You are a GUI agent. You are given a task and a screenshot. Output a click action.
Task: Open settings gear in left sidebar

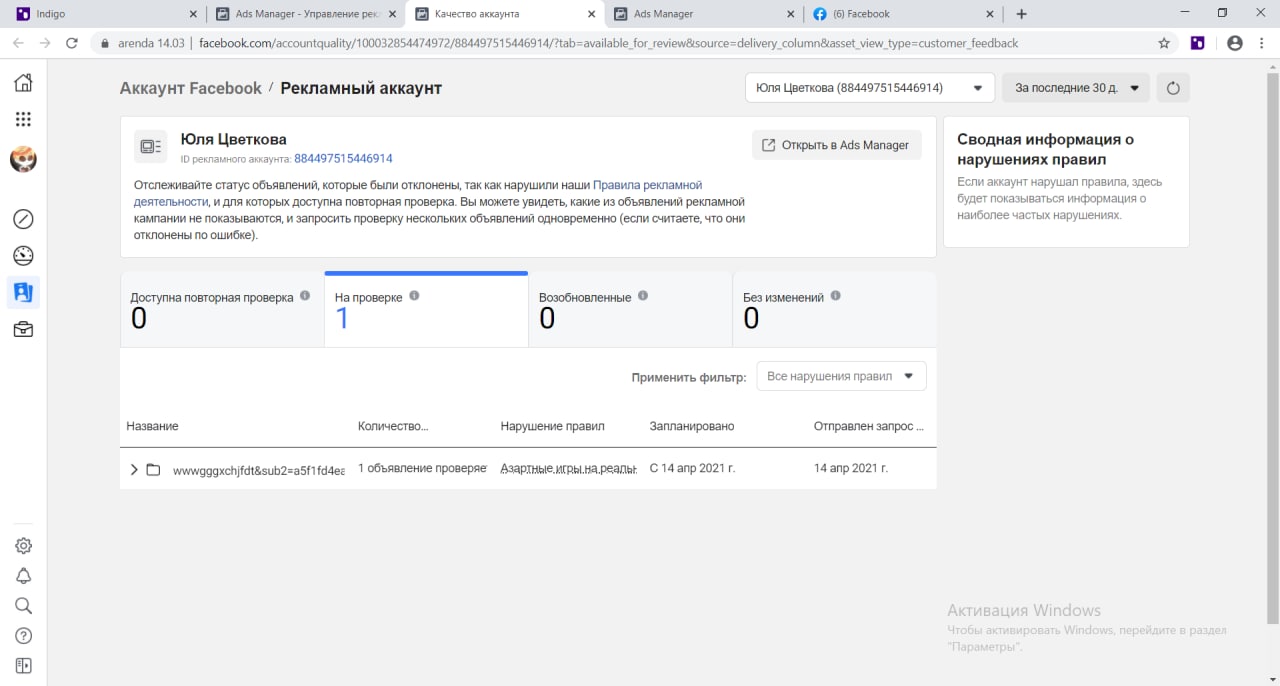(x=23, y=546)
